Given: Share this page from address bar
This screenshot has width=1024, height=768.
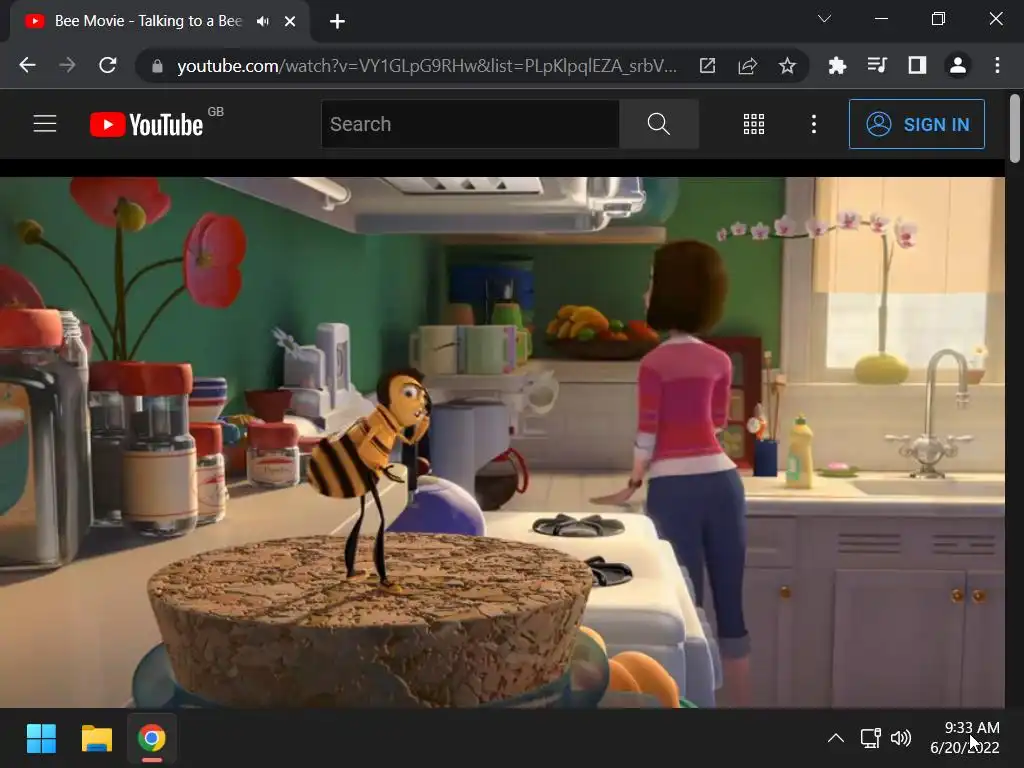Looking at the screenshot, I should [747, 65].
